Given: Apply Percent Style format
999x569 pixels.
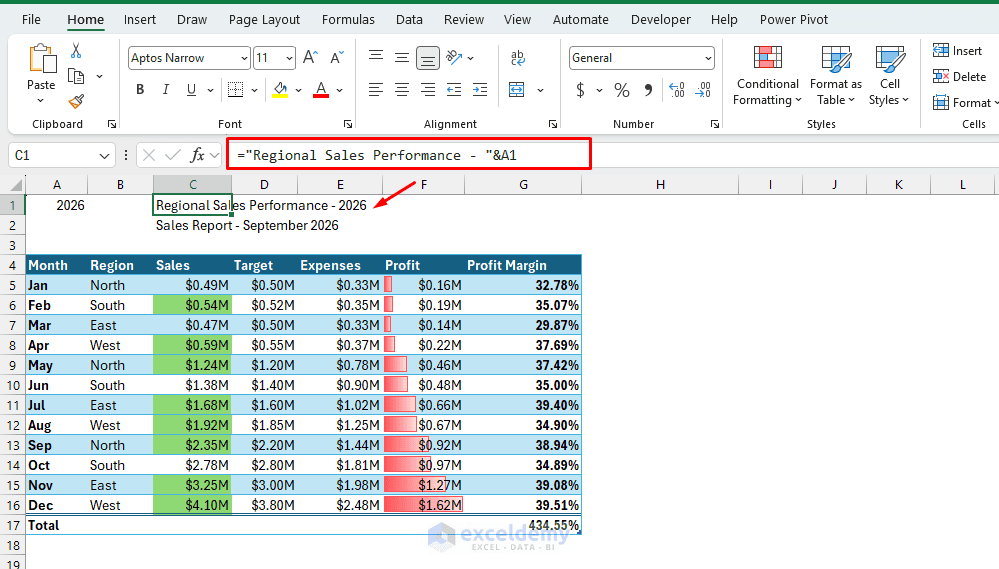Looking at the screenshot, I should 622,90.
